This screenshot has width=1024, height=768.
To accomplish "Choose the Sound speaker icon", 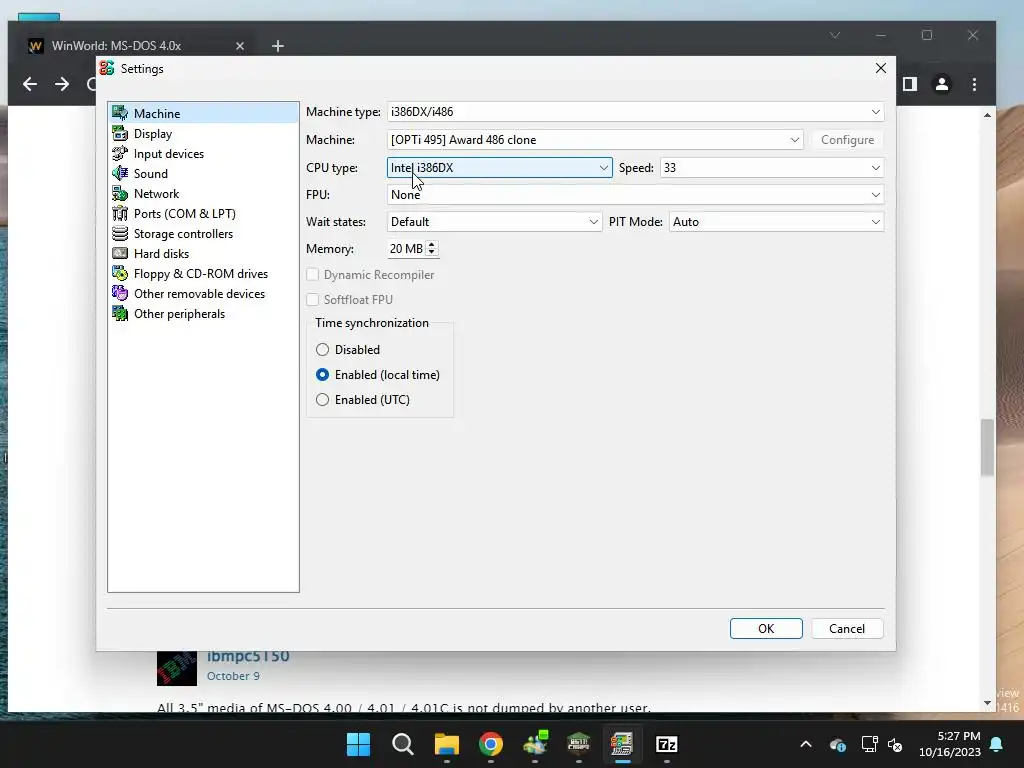I will click(120, 173).
